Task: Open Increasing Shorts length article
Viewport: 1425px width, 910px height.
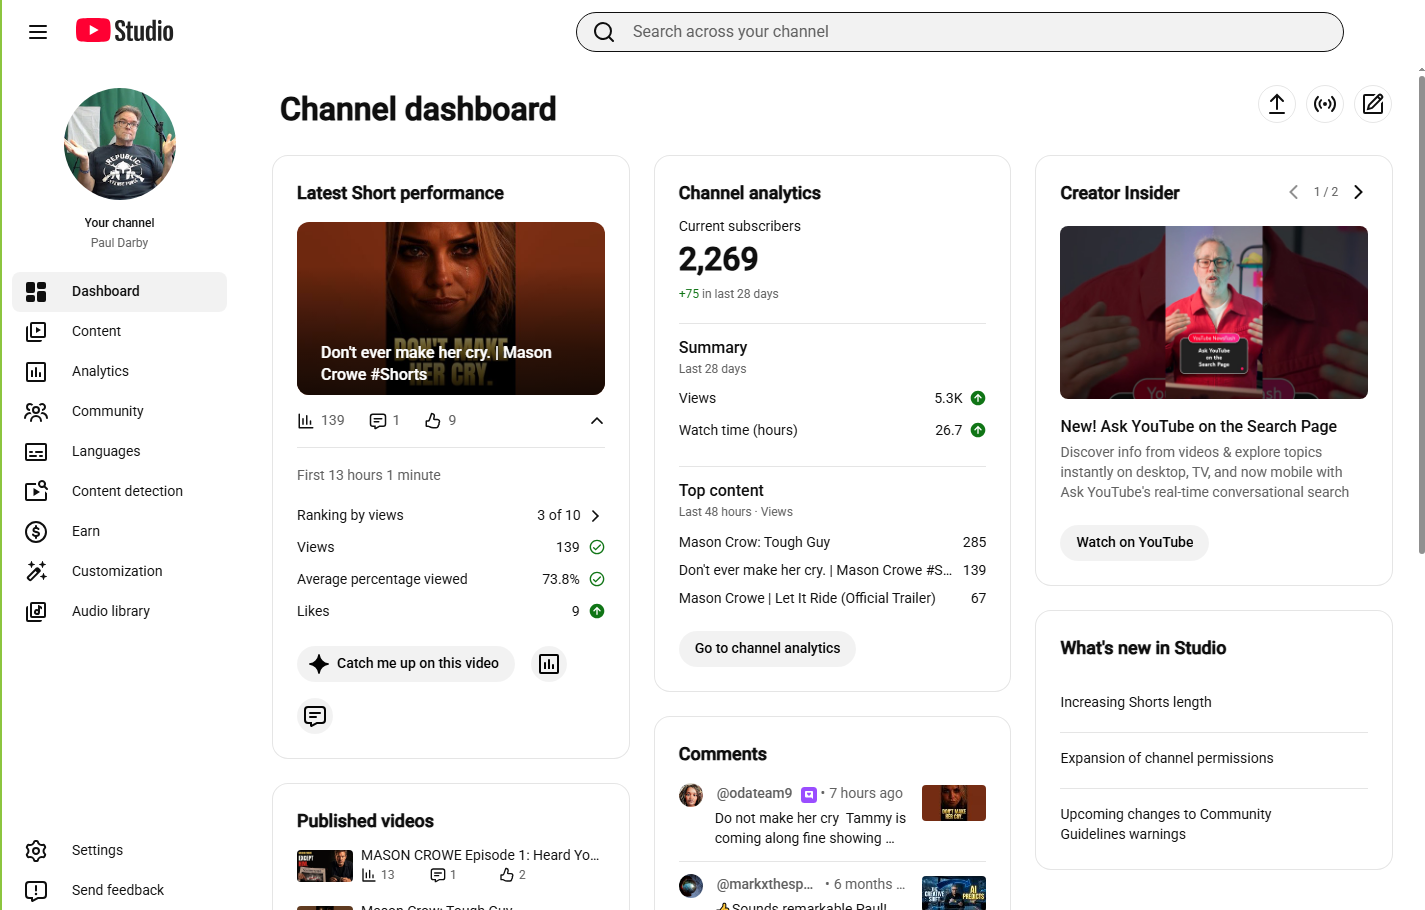Action: 1136,703
